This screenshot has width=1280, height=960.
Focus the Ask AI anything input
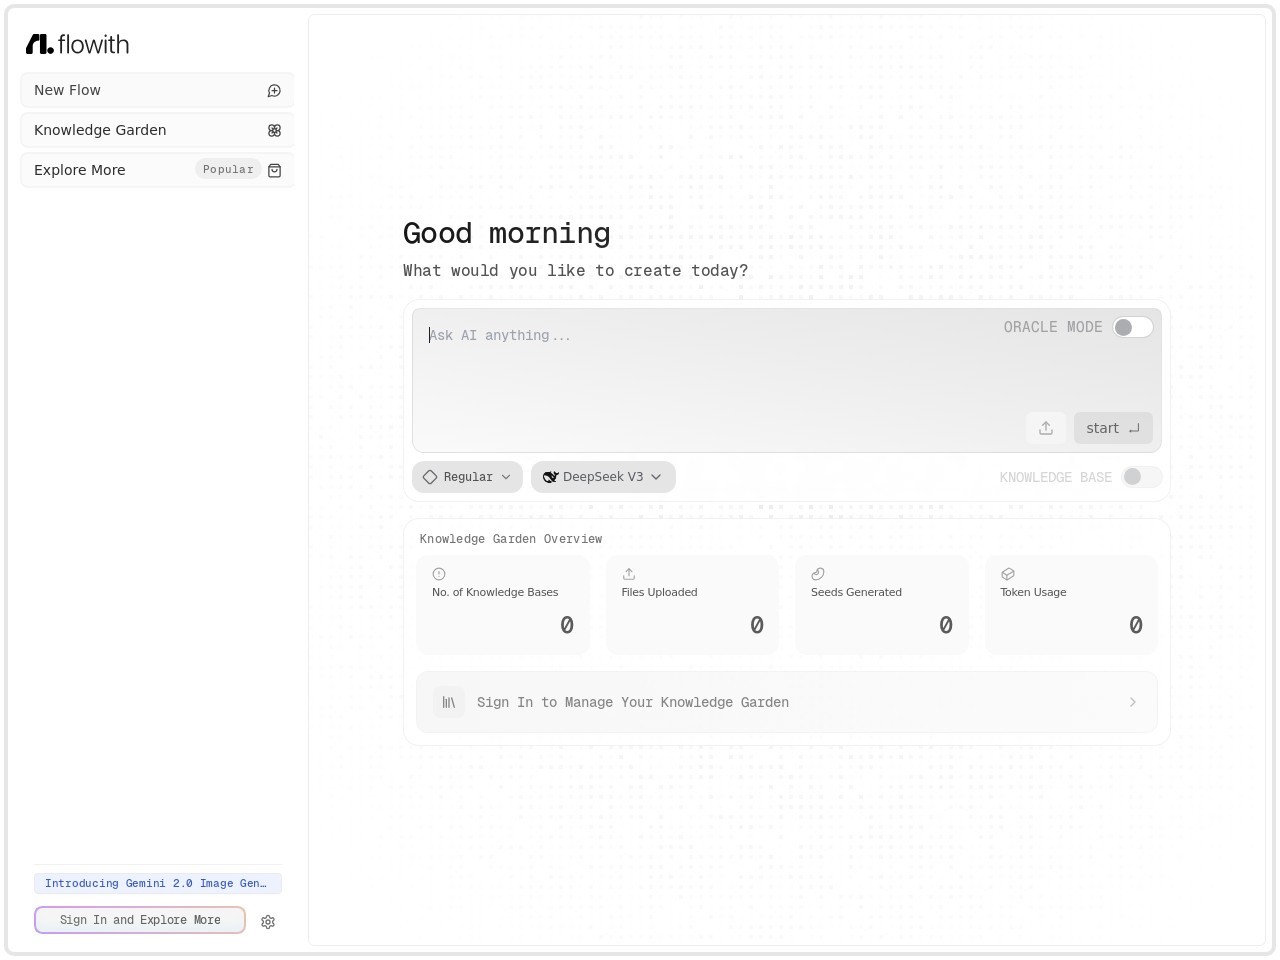(700, 360)
